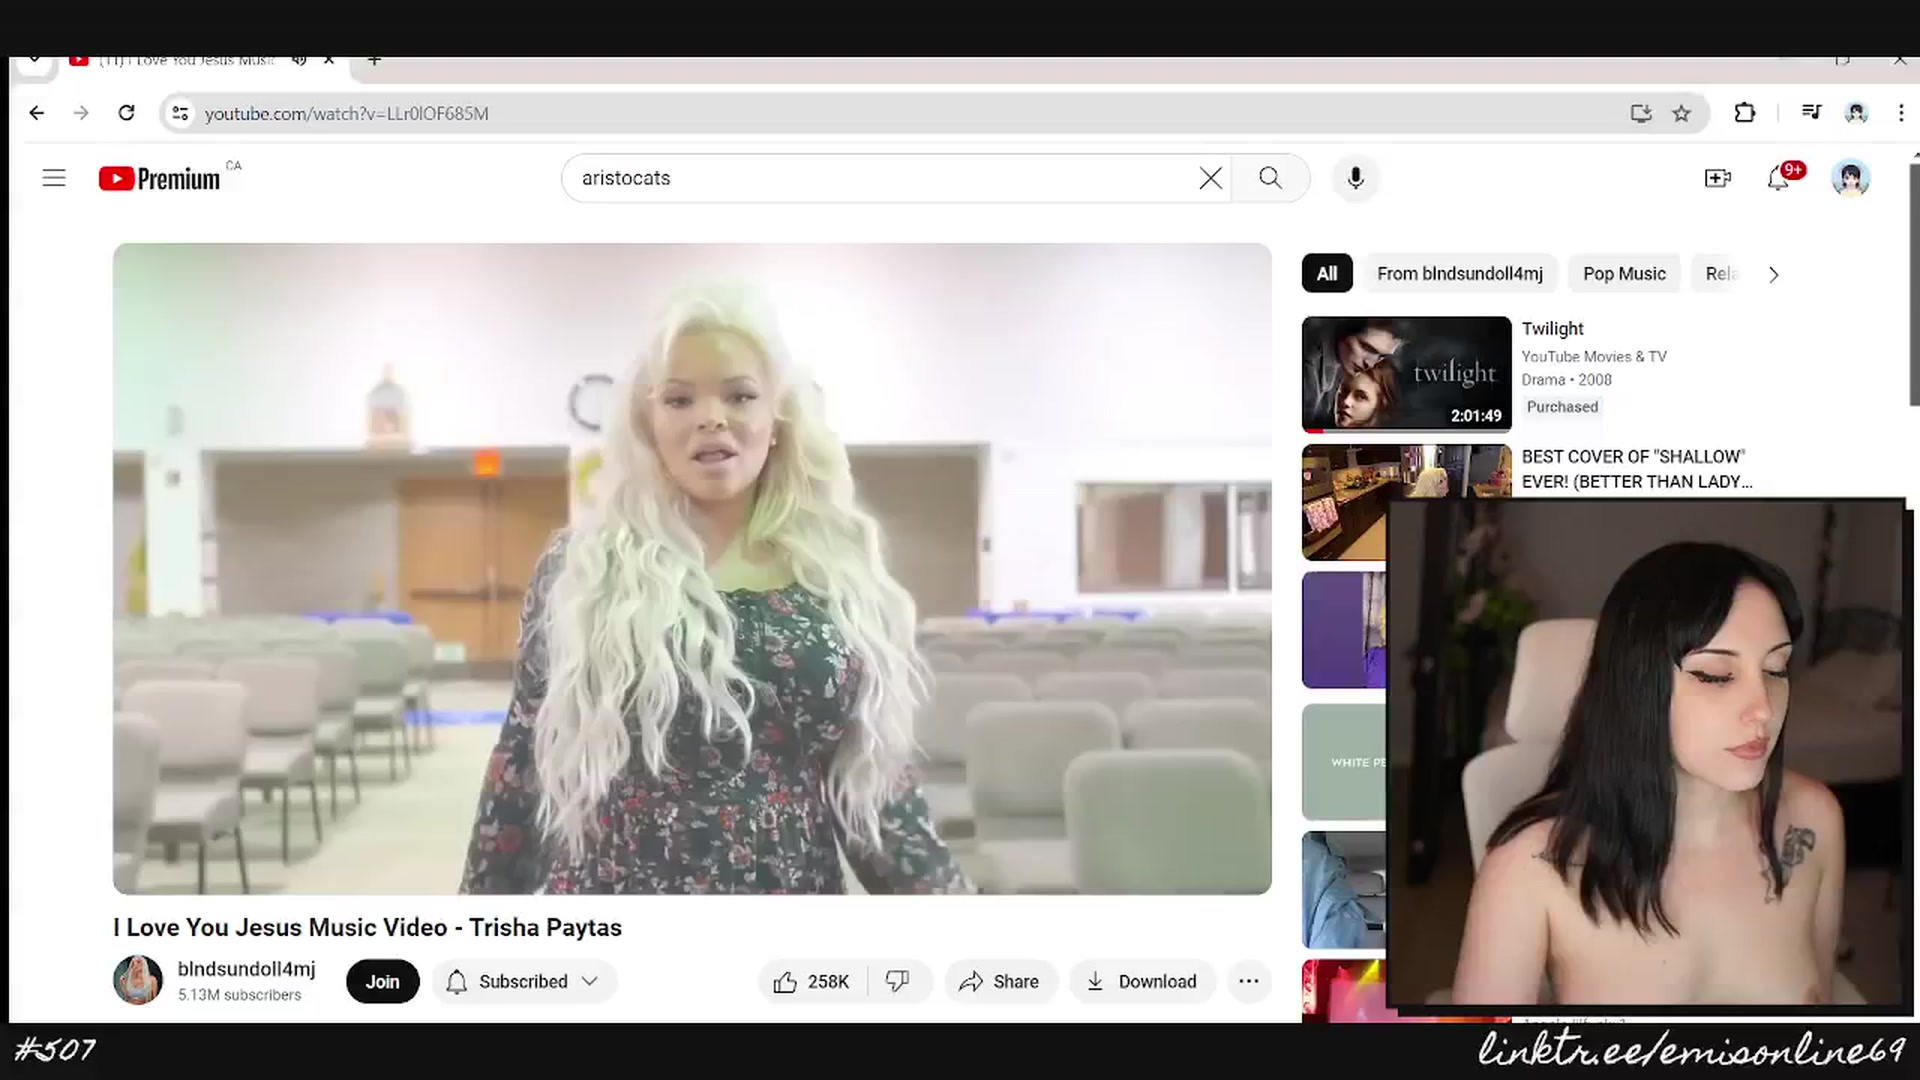Click YouTube Movies & TV channel text

click(x=1594, y=357)
